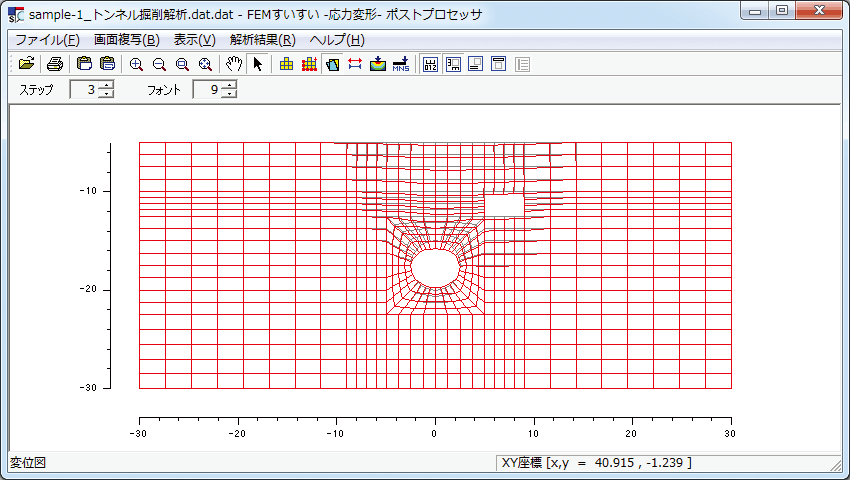850x480 pixels.
Task: Open the 画面複写(B) menu
Action: pos(127,40)
